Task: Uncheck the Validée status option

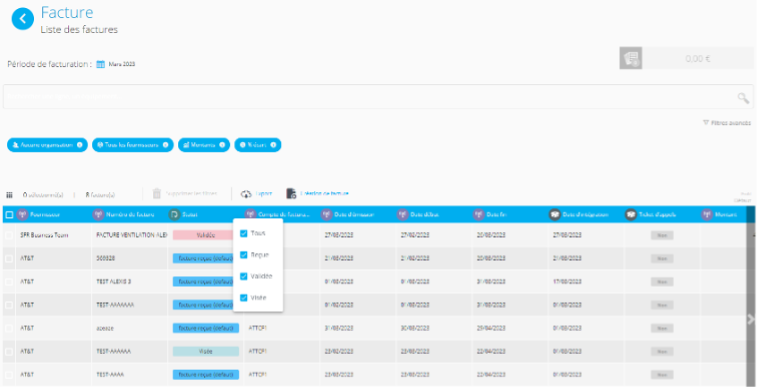Action: pyautogui.click(x=244, y=276)
